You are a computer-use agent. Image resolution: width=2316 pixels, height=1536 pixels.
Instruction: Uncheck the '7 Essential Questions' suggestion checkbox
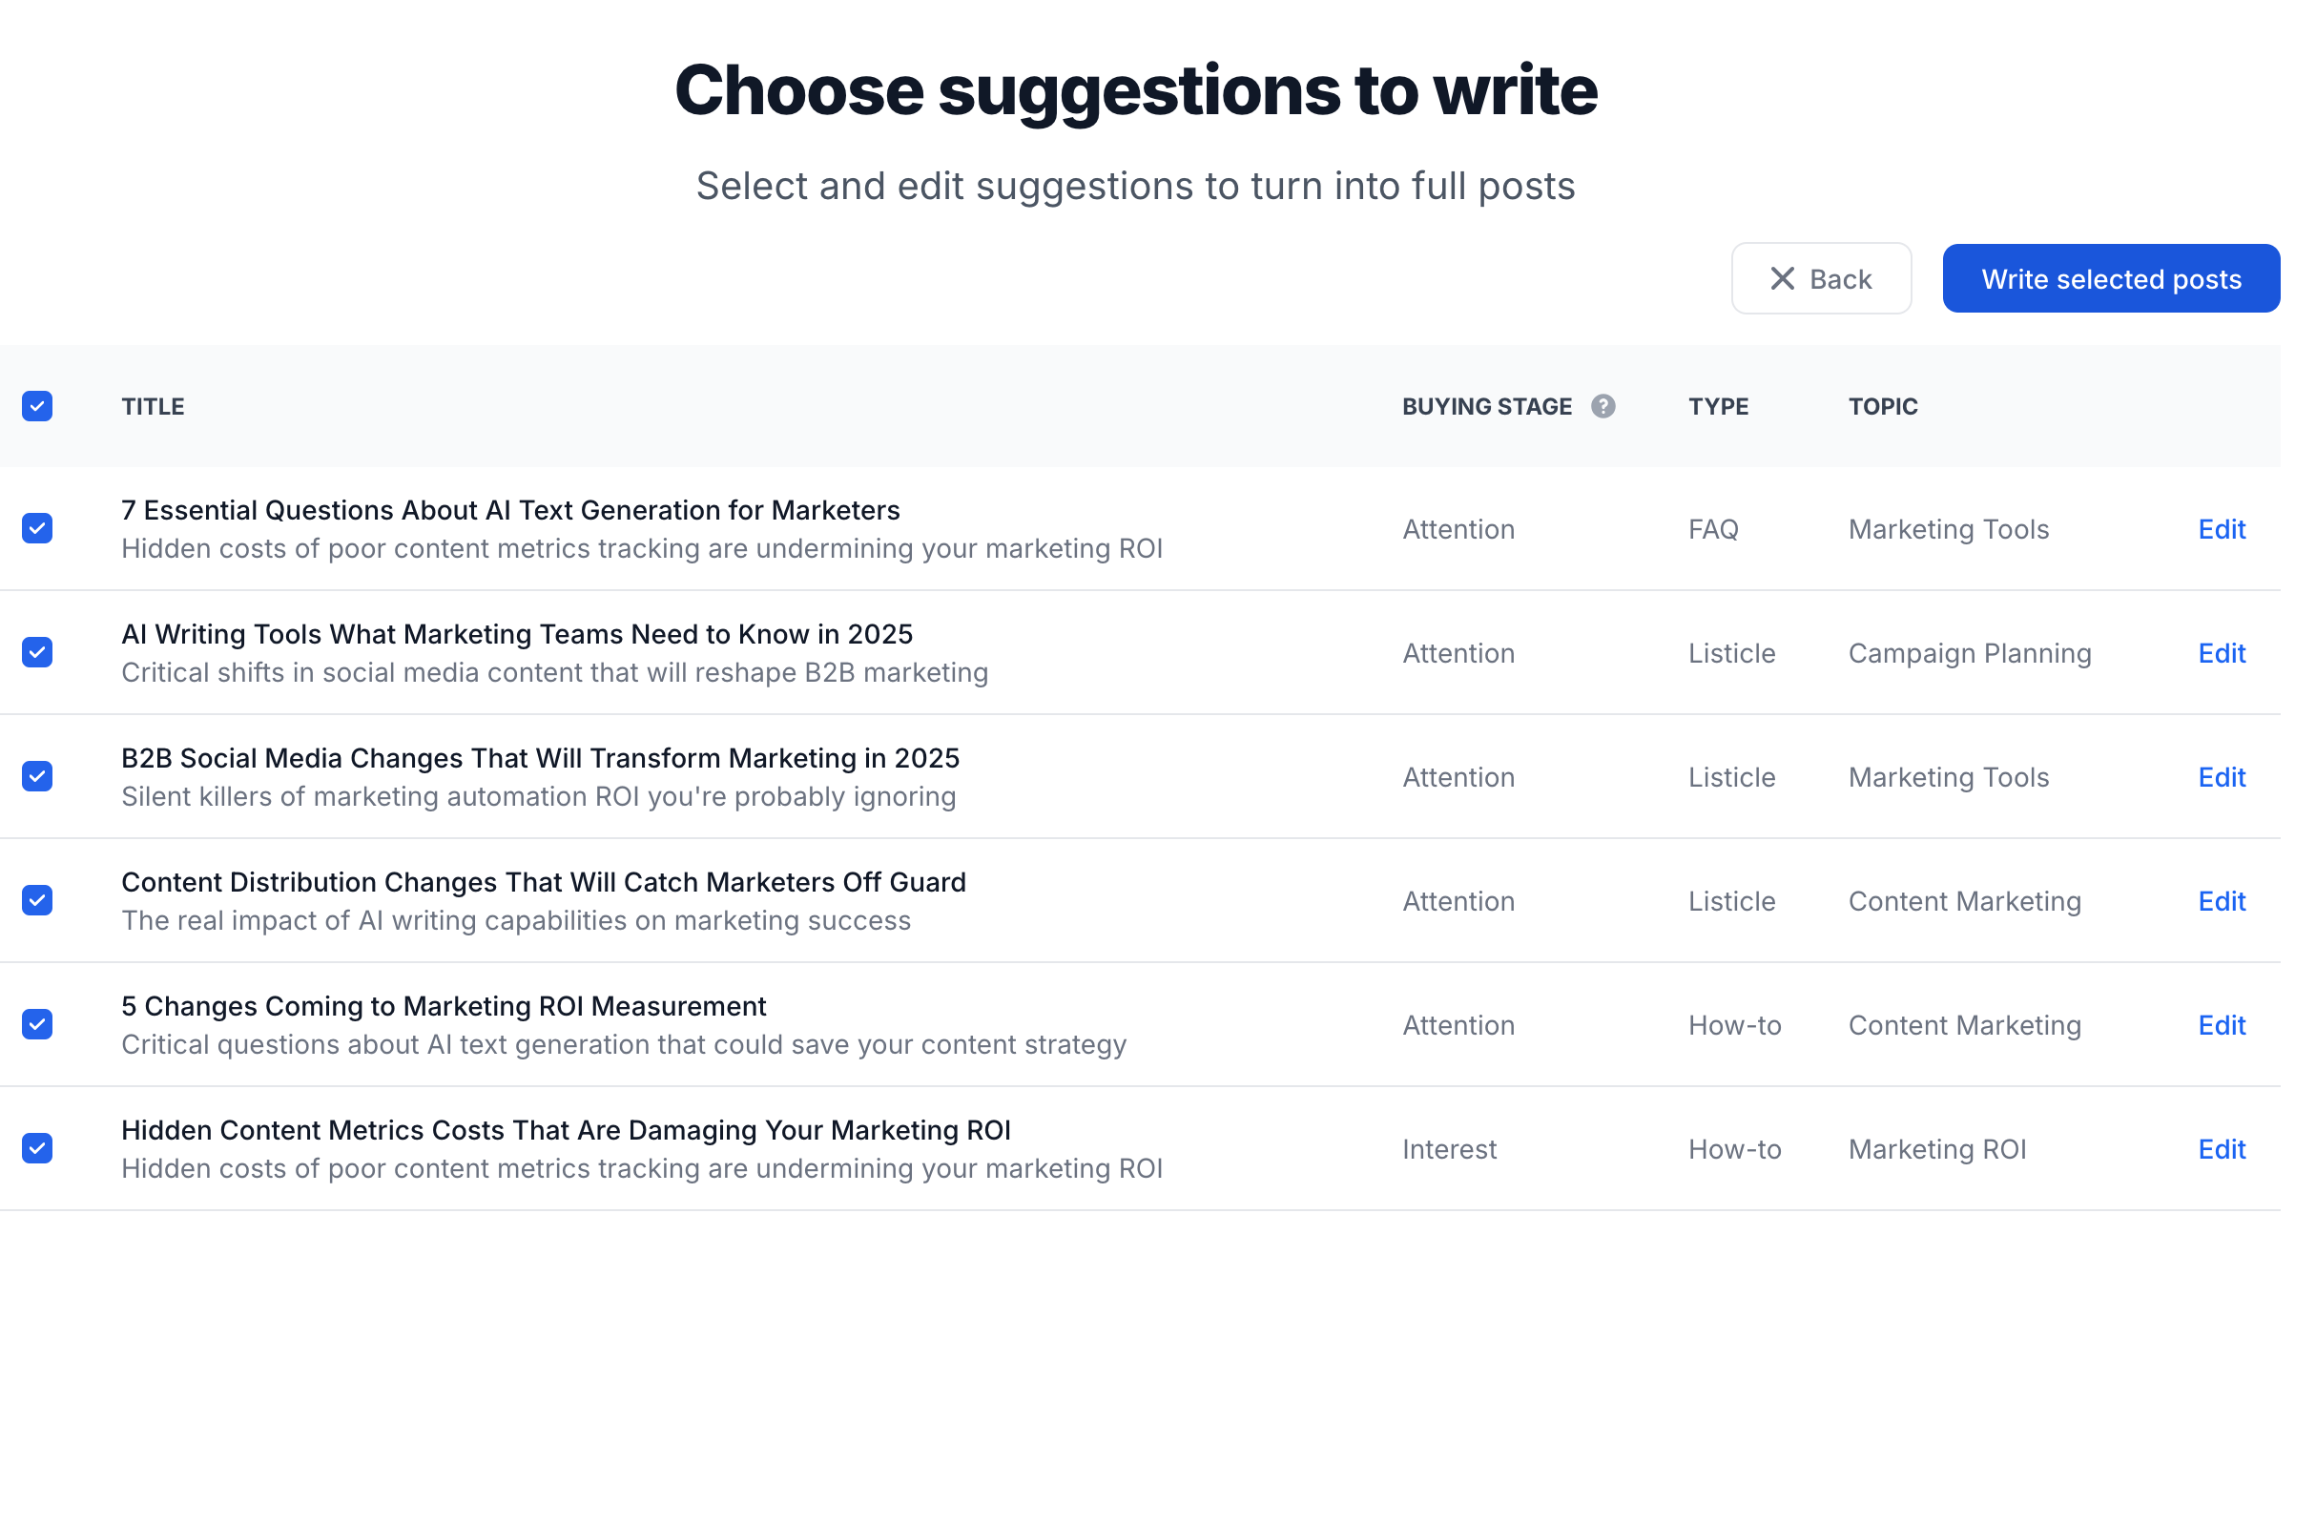pyautogui.click(x=37, y=528)
